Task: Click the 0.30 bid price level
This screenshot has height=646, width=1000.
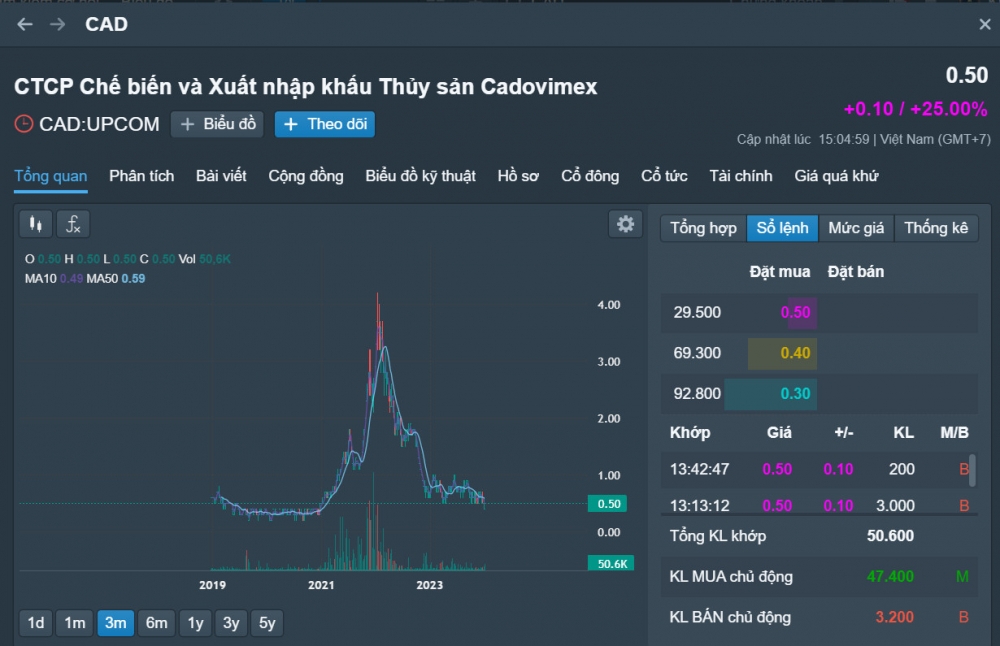Action: [795, 393]
